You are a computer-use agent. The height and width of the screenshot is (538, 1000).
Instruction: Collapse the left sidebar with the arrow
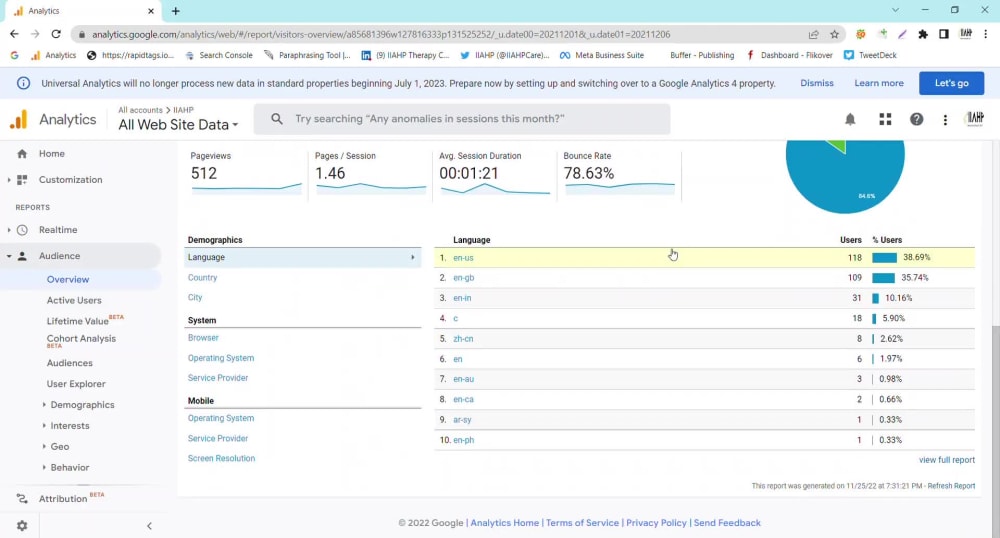(149, 526)
